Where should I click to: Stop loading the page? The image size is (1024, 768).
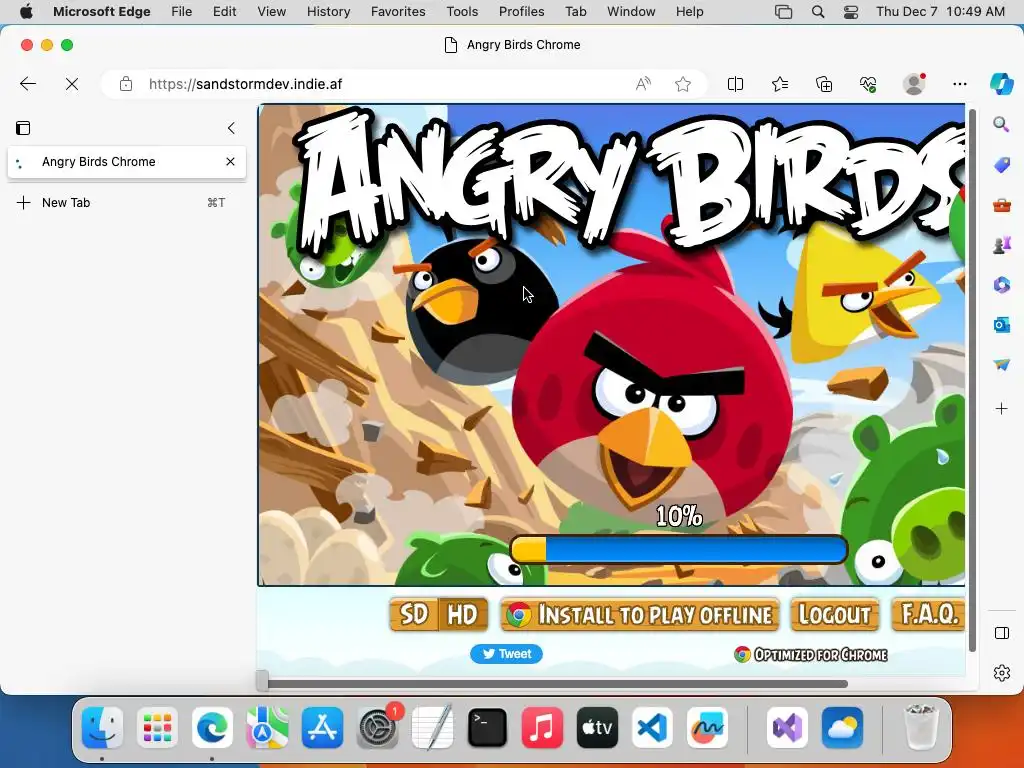pyautogui.click(x=72, y=84)
